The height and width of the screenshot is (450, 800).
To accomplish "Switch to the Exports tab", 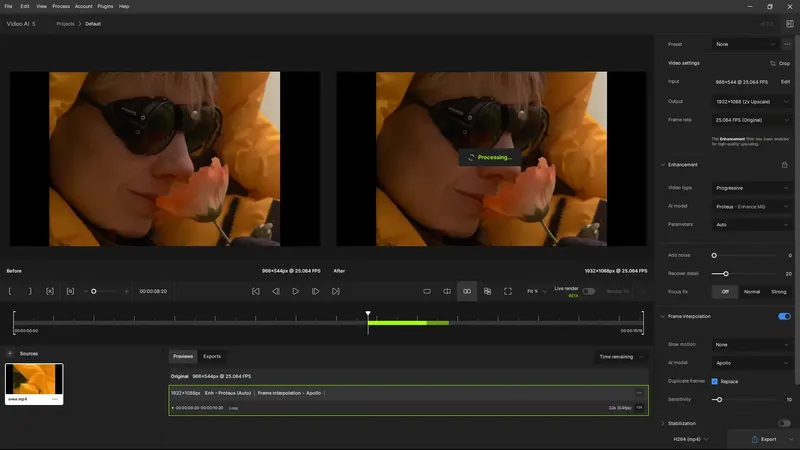I will 212,356.
